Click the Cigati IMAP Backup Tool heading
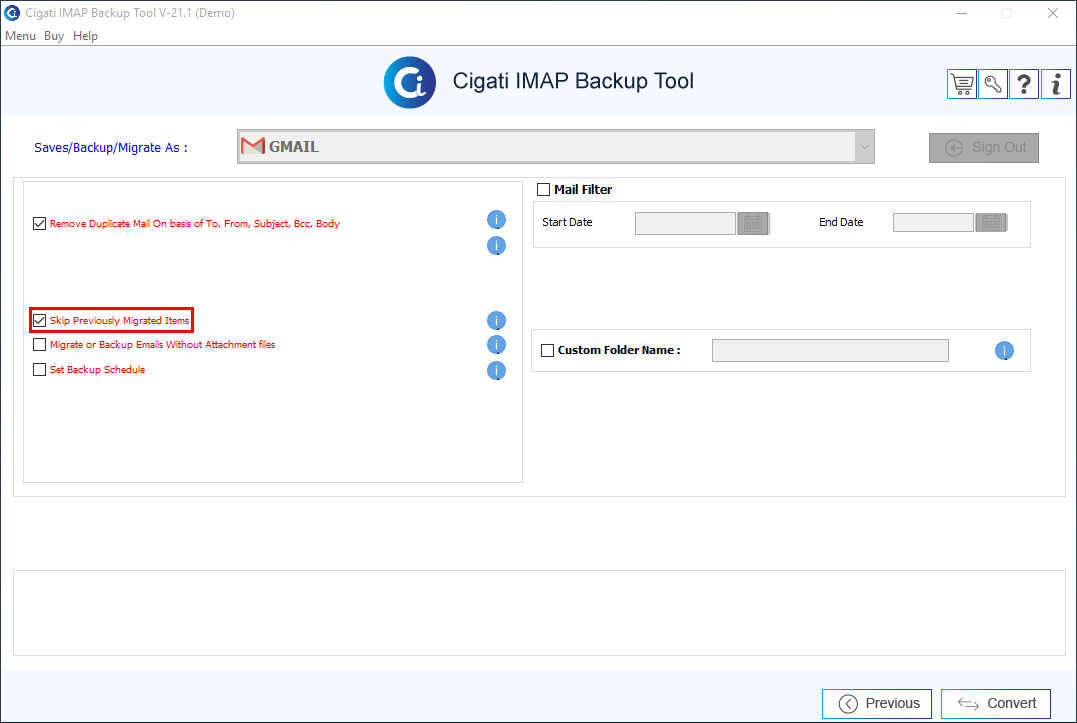1077x723 pixels. 573,81
